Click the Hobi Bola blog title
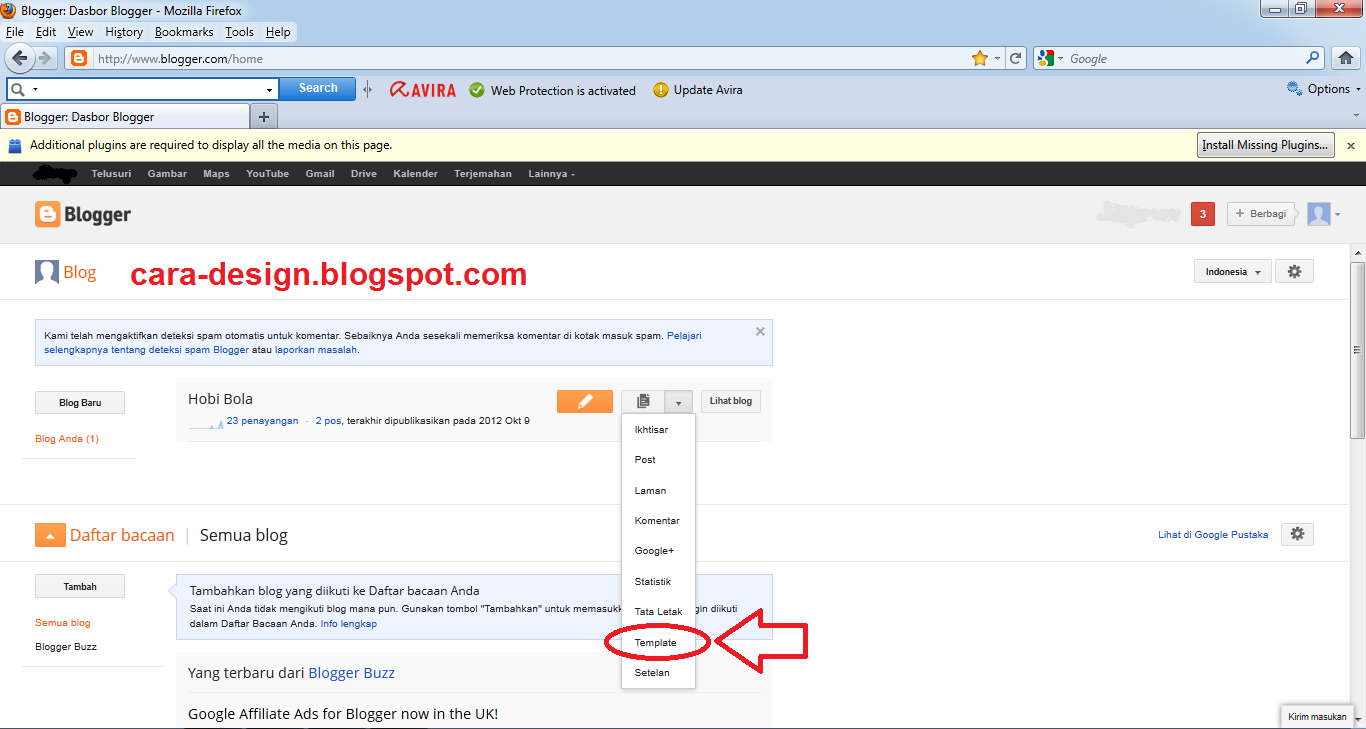This screenshot has width=1366, height=729. click(x=220, y=399)
